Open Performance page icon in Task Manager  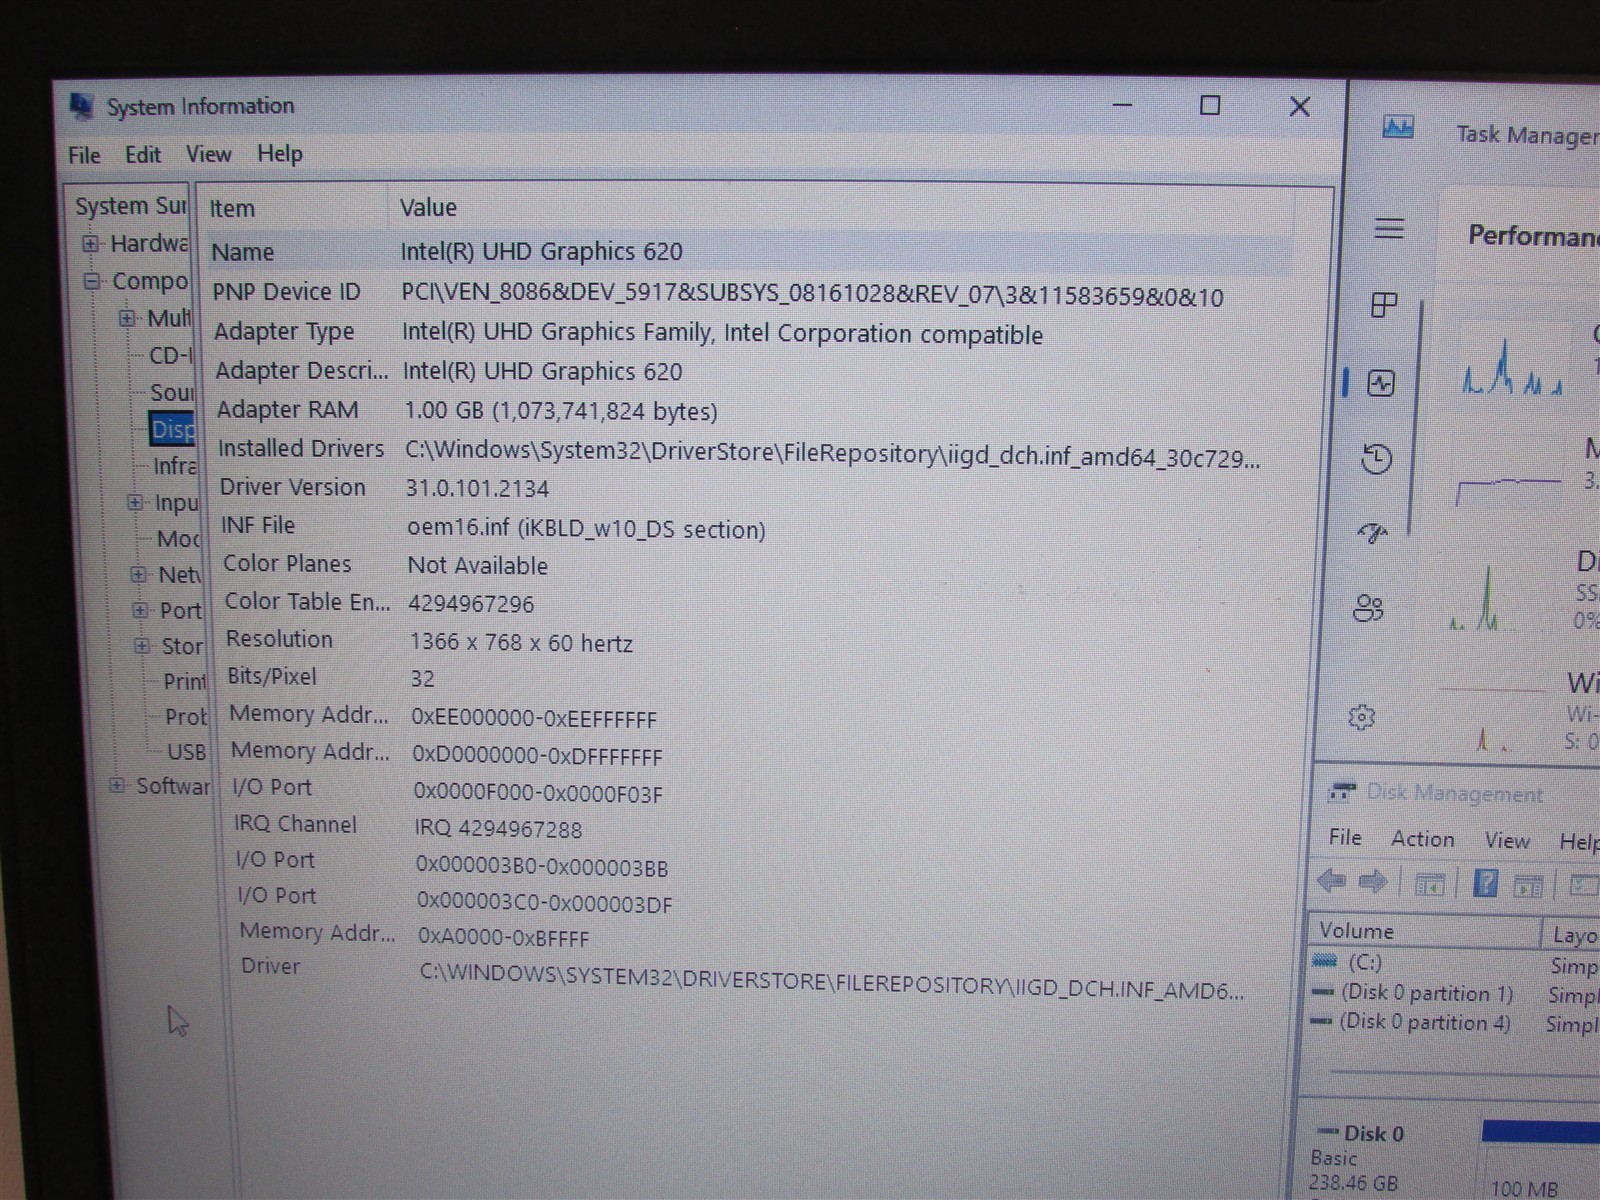[x=1381, y=383]
